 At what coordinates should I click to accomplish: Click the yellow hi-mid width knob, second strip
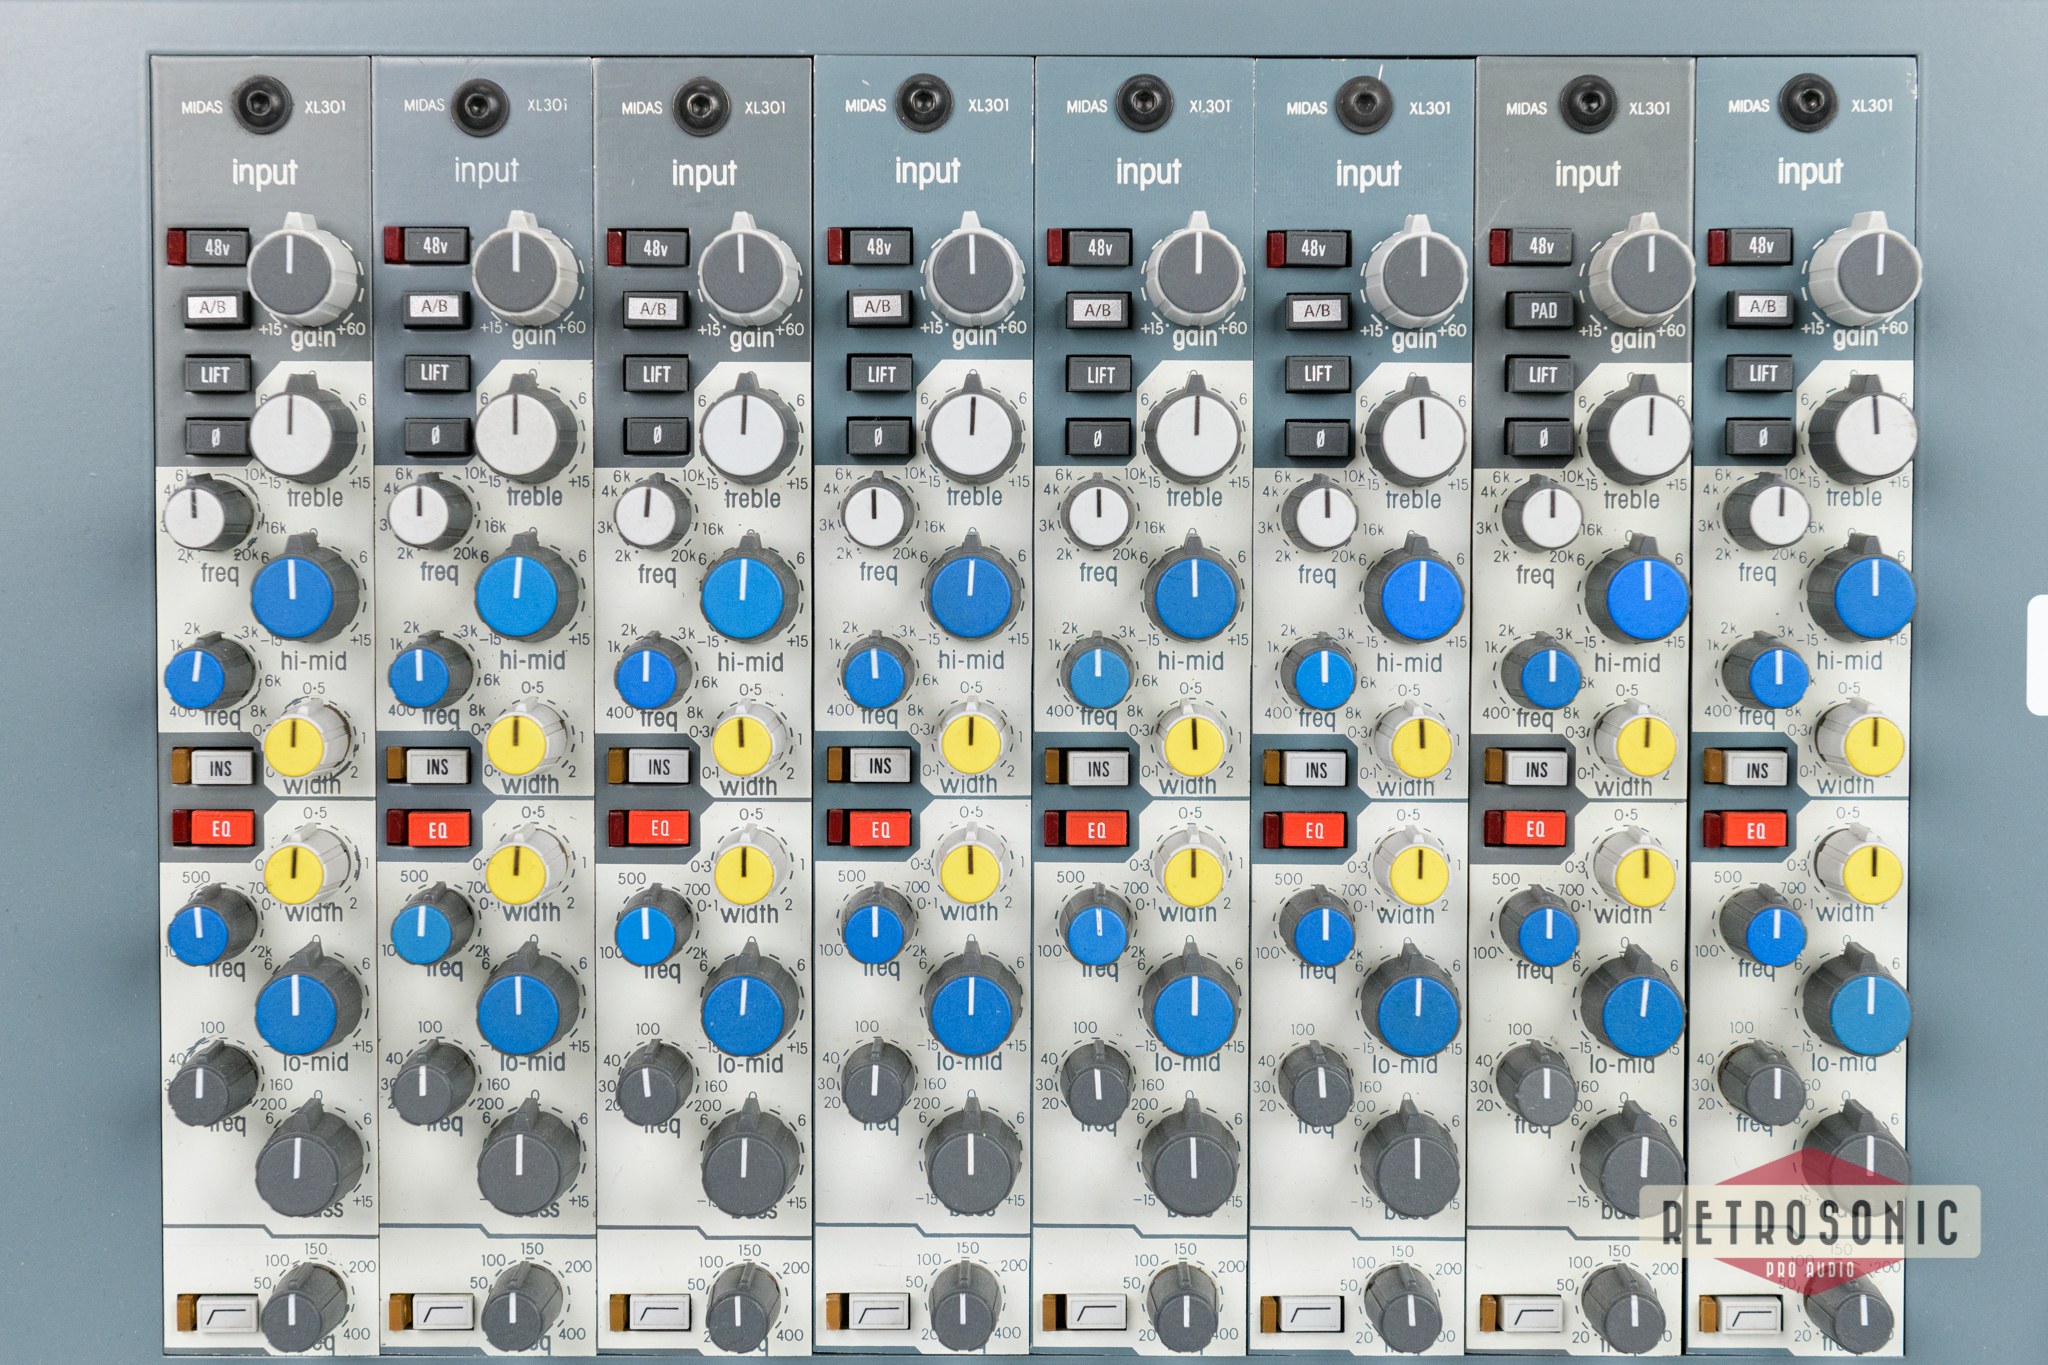pos(525,741)
